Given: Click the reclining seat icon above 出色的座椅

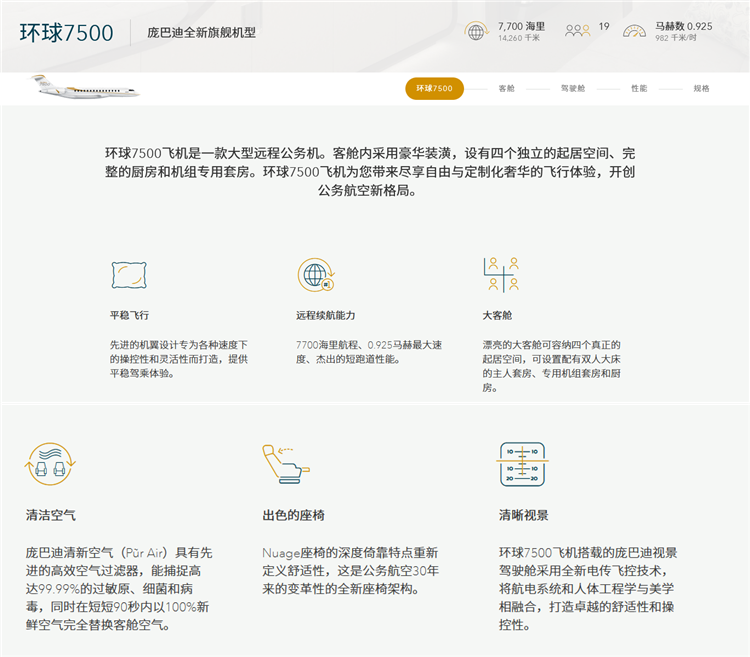Looking at the screenshot, I should coord(286,464).
